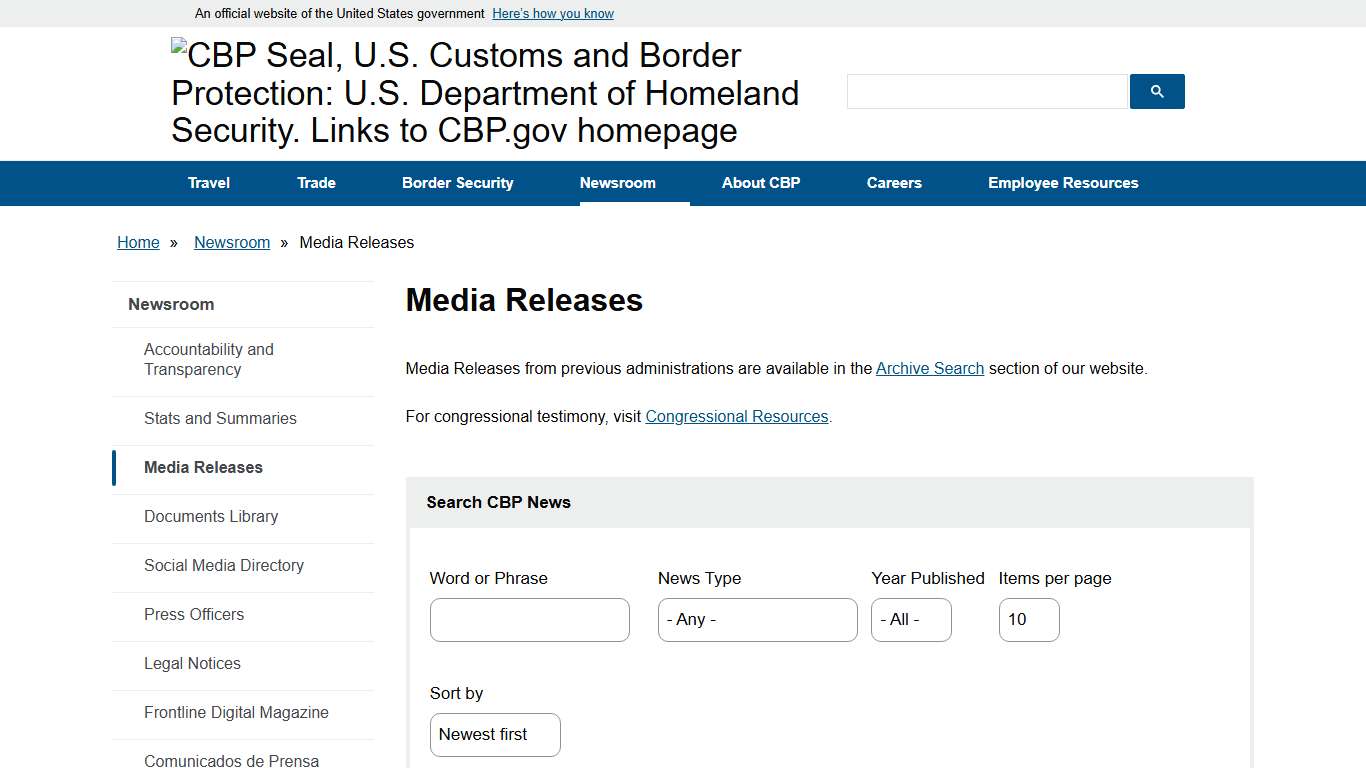Click the CBP seal homepage link image
Image resolution: width=1366 pixels, height=768 pixels.
point(484,92)
